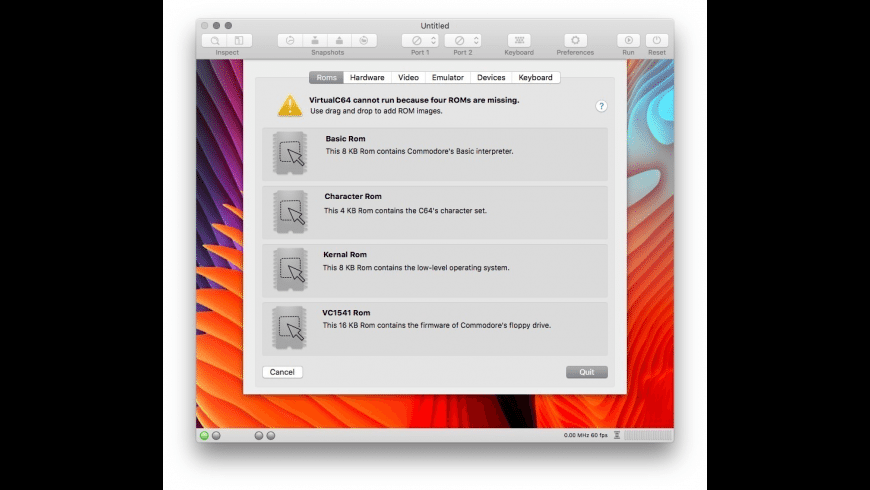Click the gray LED next to the green one

click(x=216, y=436)
